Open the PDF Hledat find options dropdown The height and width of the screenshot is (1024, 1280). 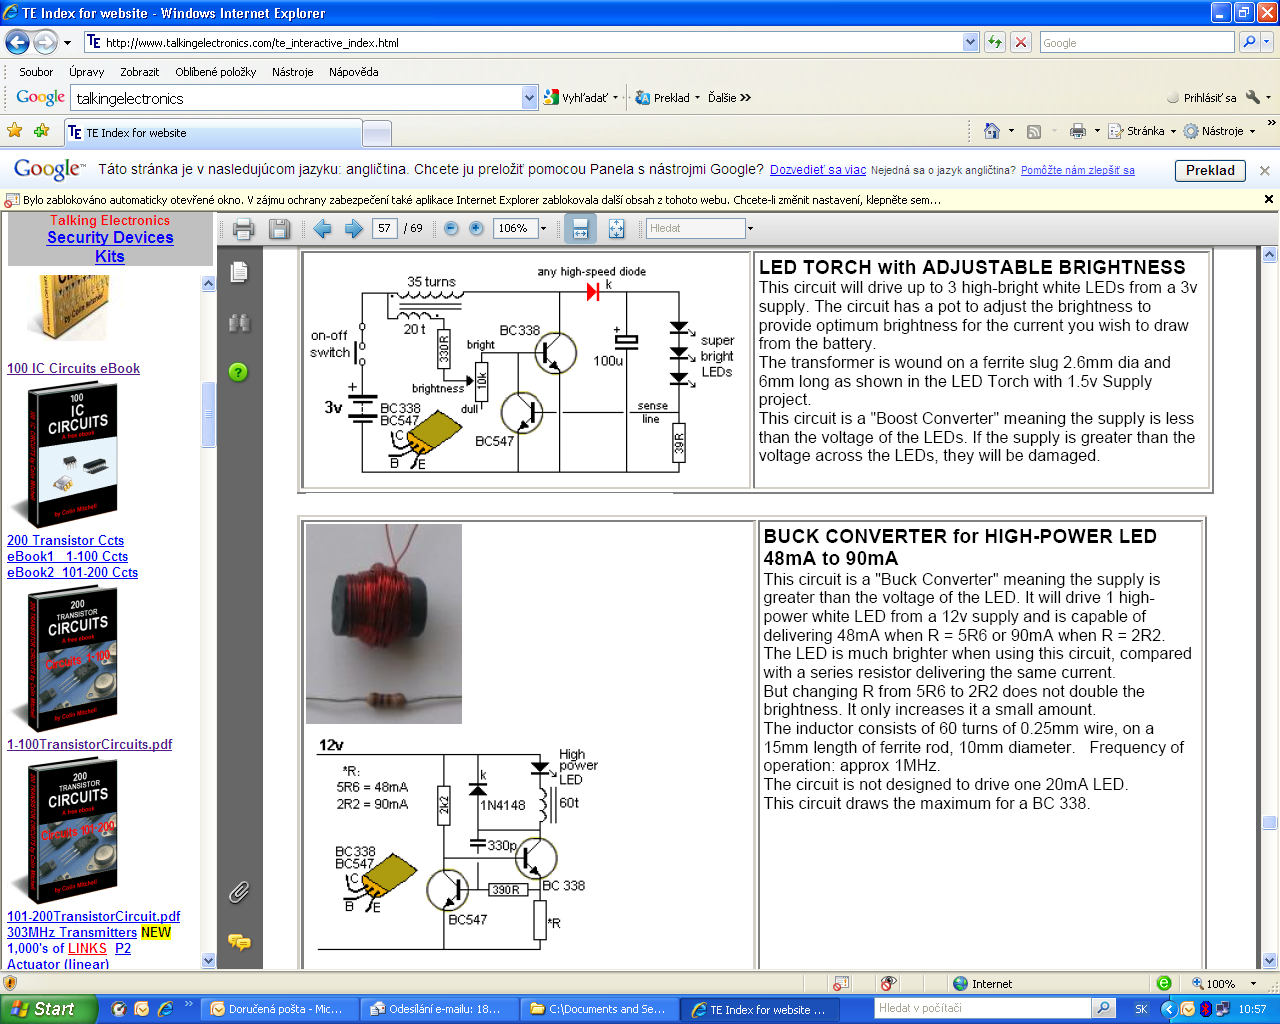(x=750, y=228)
